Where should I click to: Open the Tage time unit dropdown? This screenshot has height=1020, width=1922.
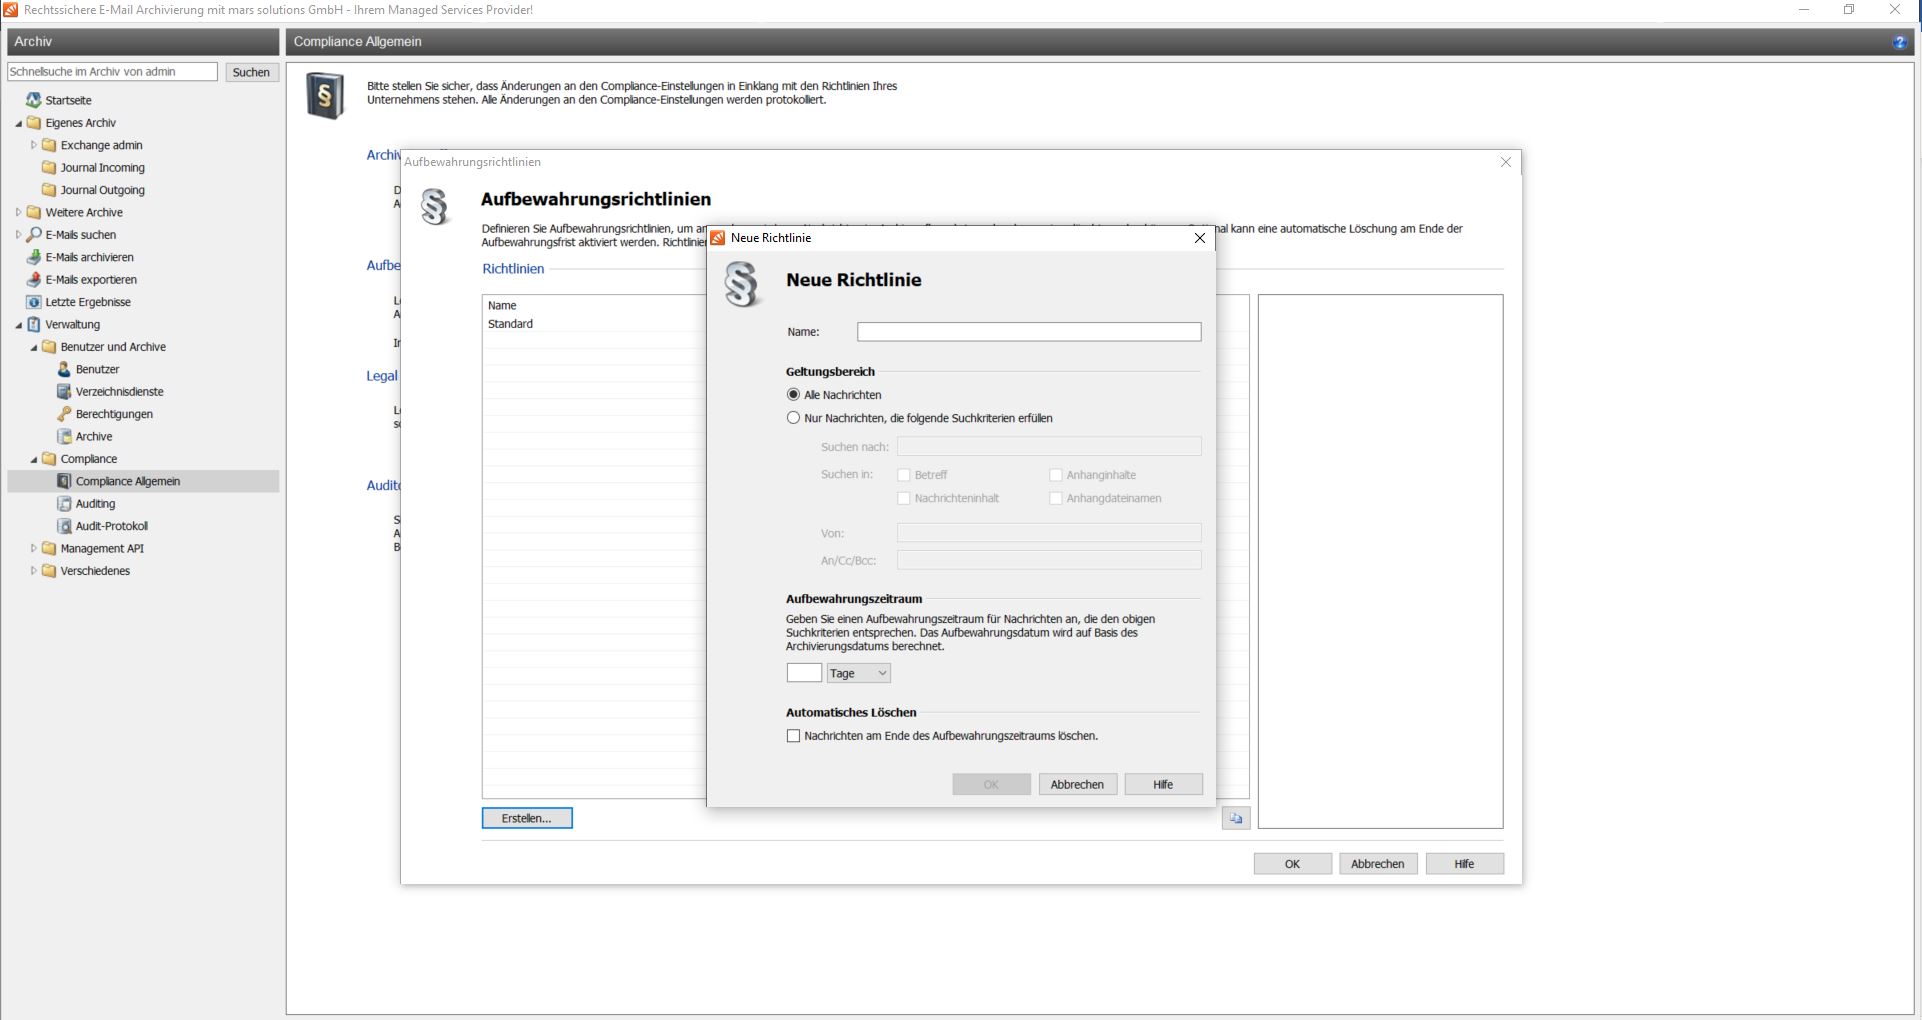[858, 673]
